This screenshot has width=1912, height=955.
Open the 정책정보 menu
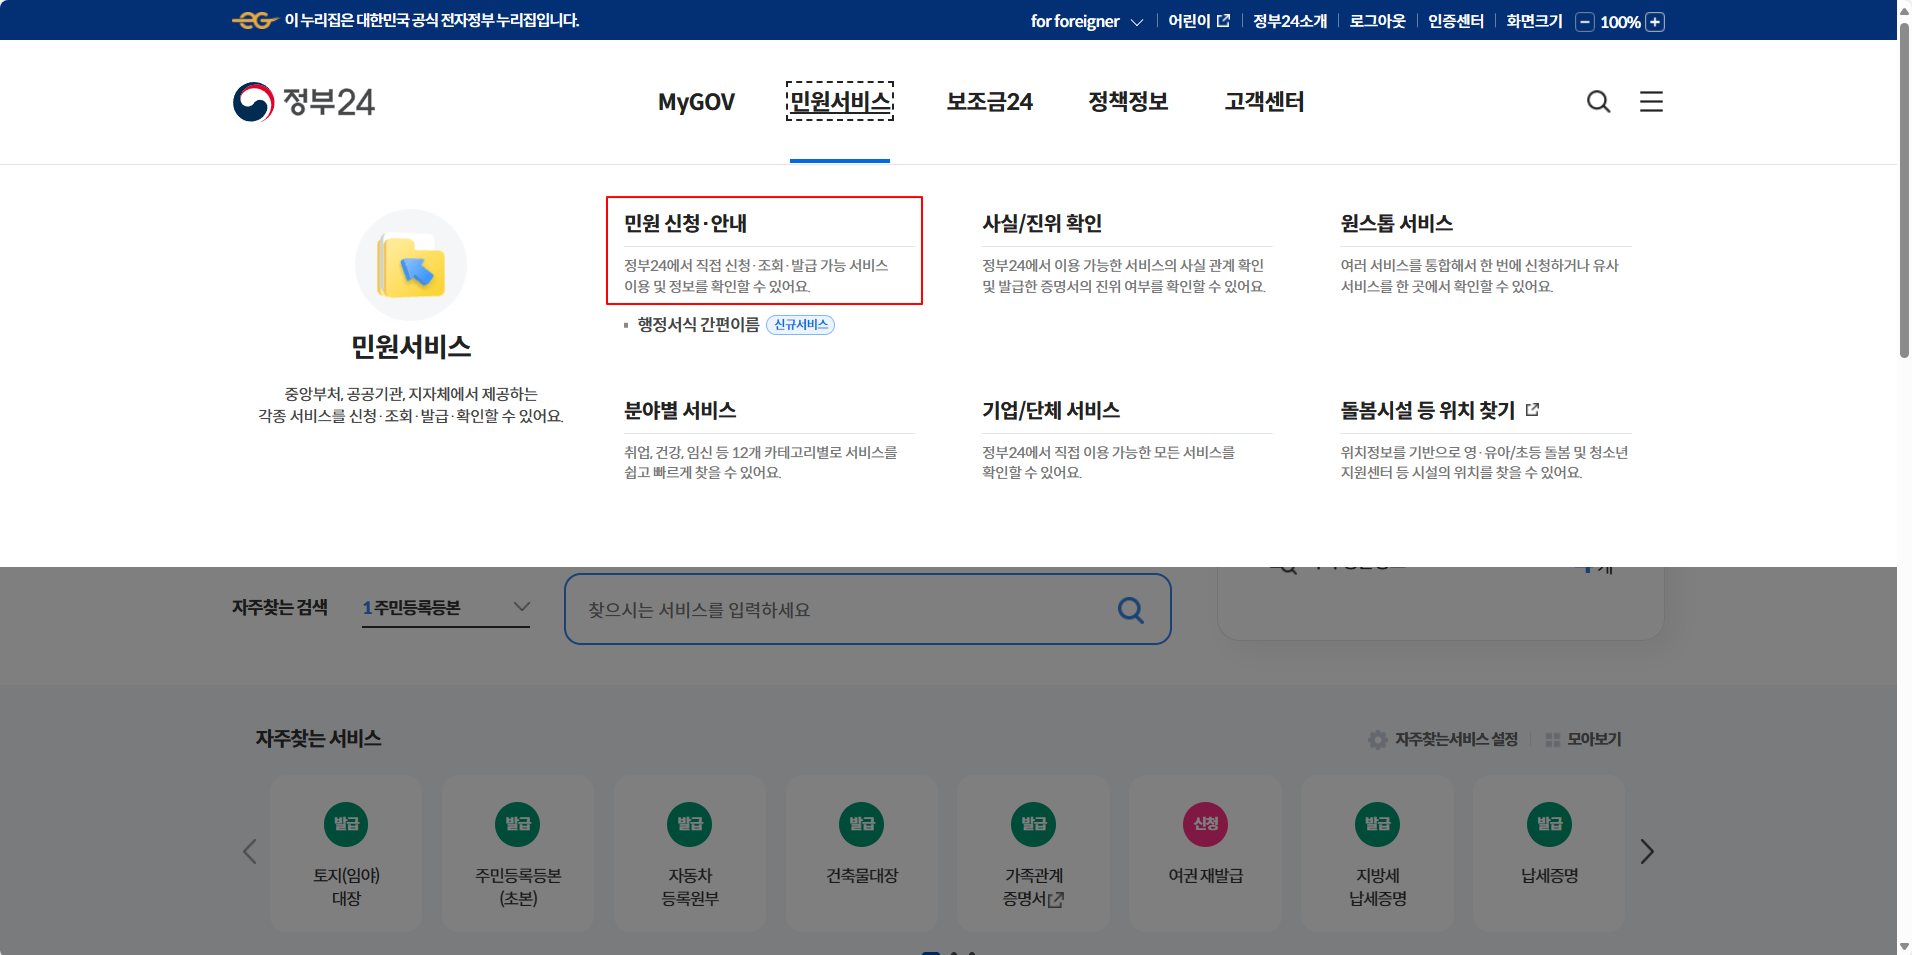1128,102
